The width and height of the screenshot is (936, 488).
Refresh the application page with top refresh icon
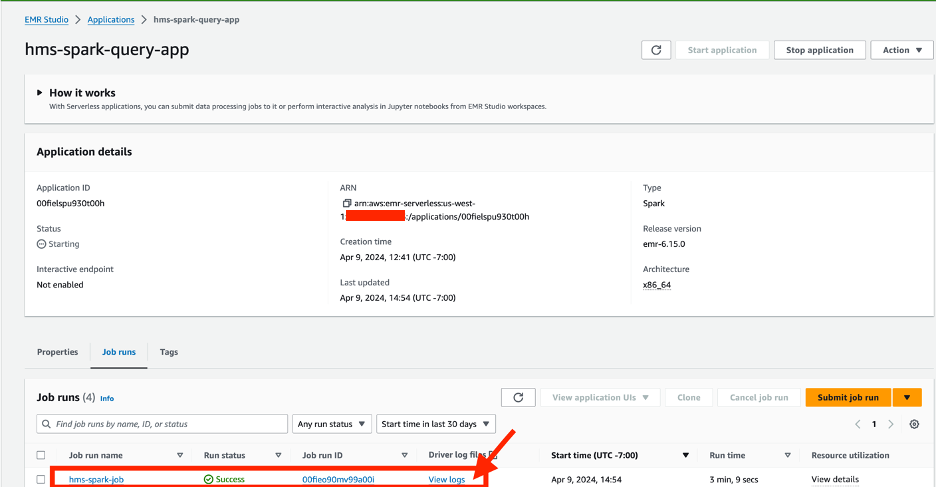(x=656, y=50)
